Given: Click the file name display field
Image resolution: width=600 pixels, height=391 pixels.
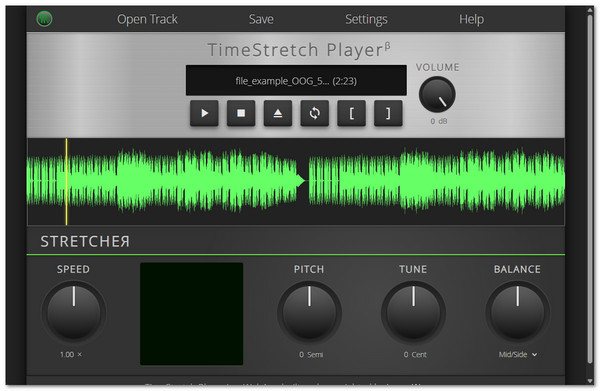Looking at the screenshot, I should point(296,80).
